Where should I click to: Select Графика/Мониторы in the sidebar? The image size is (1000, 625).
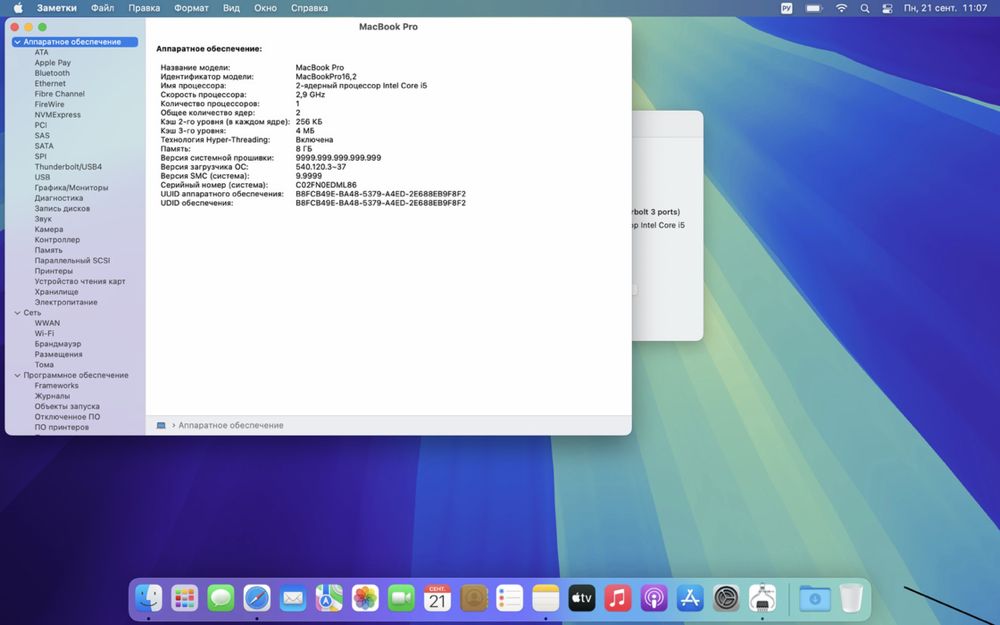71,188
